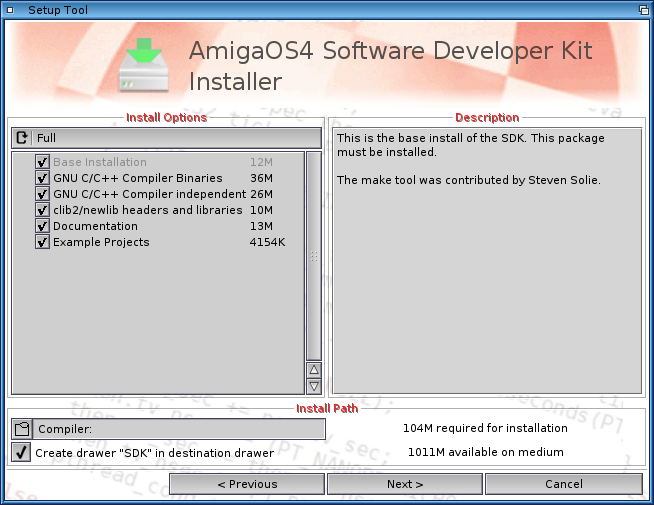Click the Setup Tool window close gadget
654x505 pixels.
tap(10, 10)
